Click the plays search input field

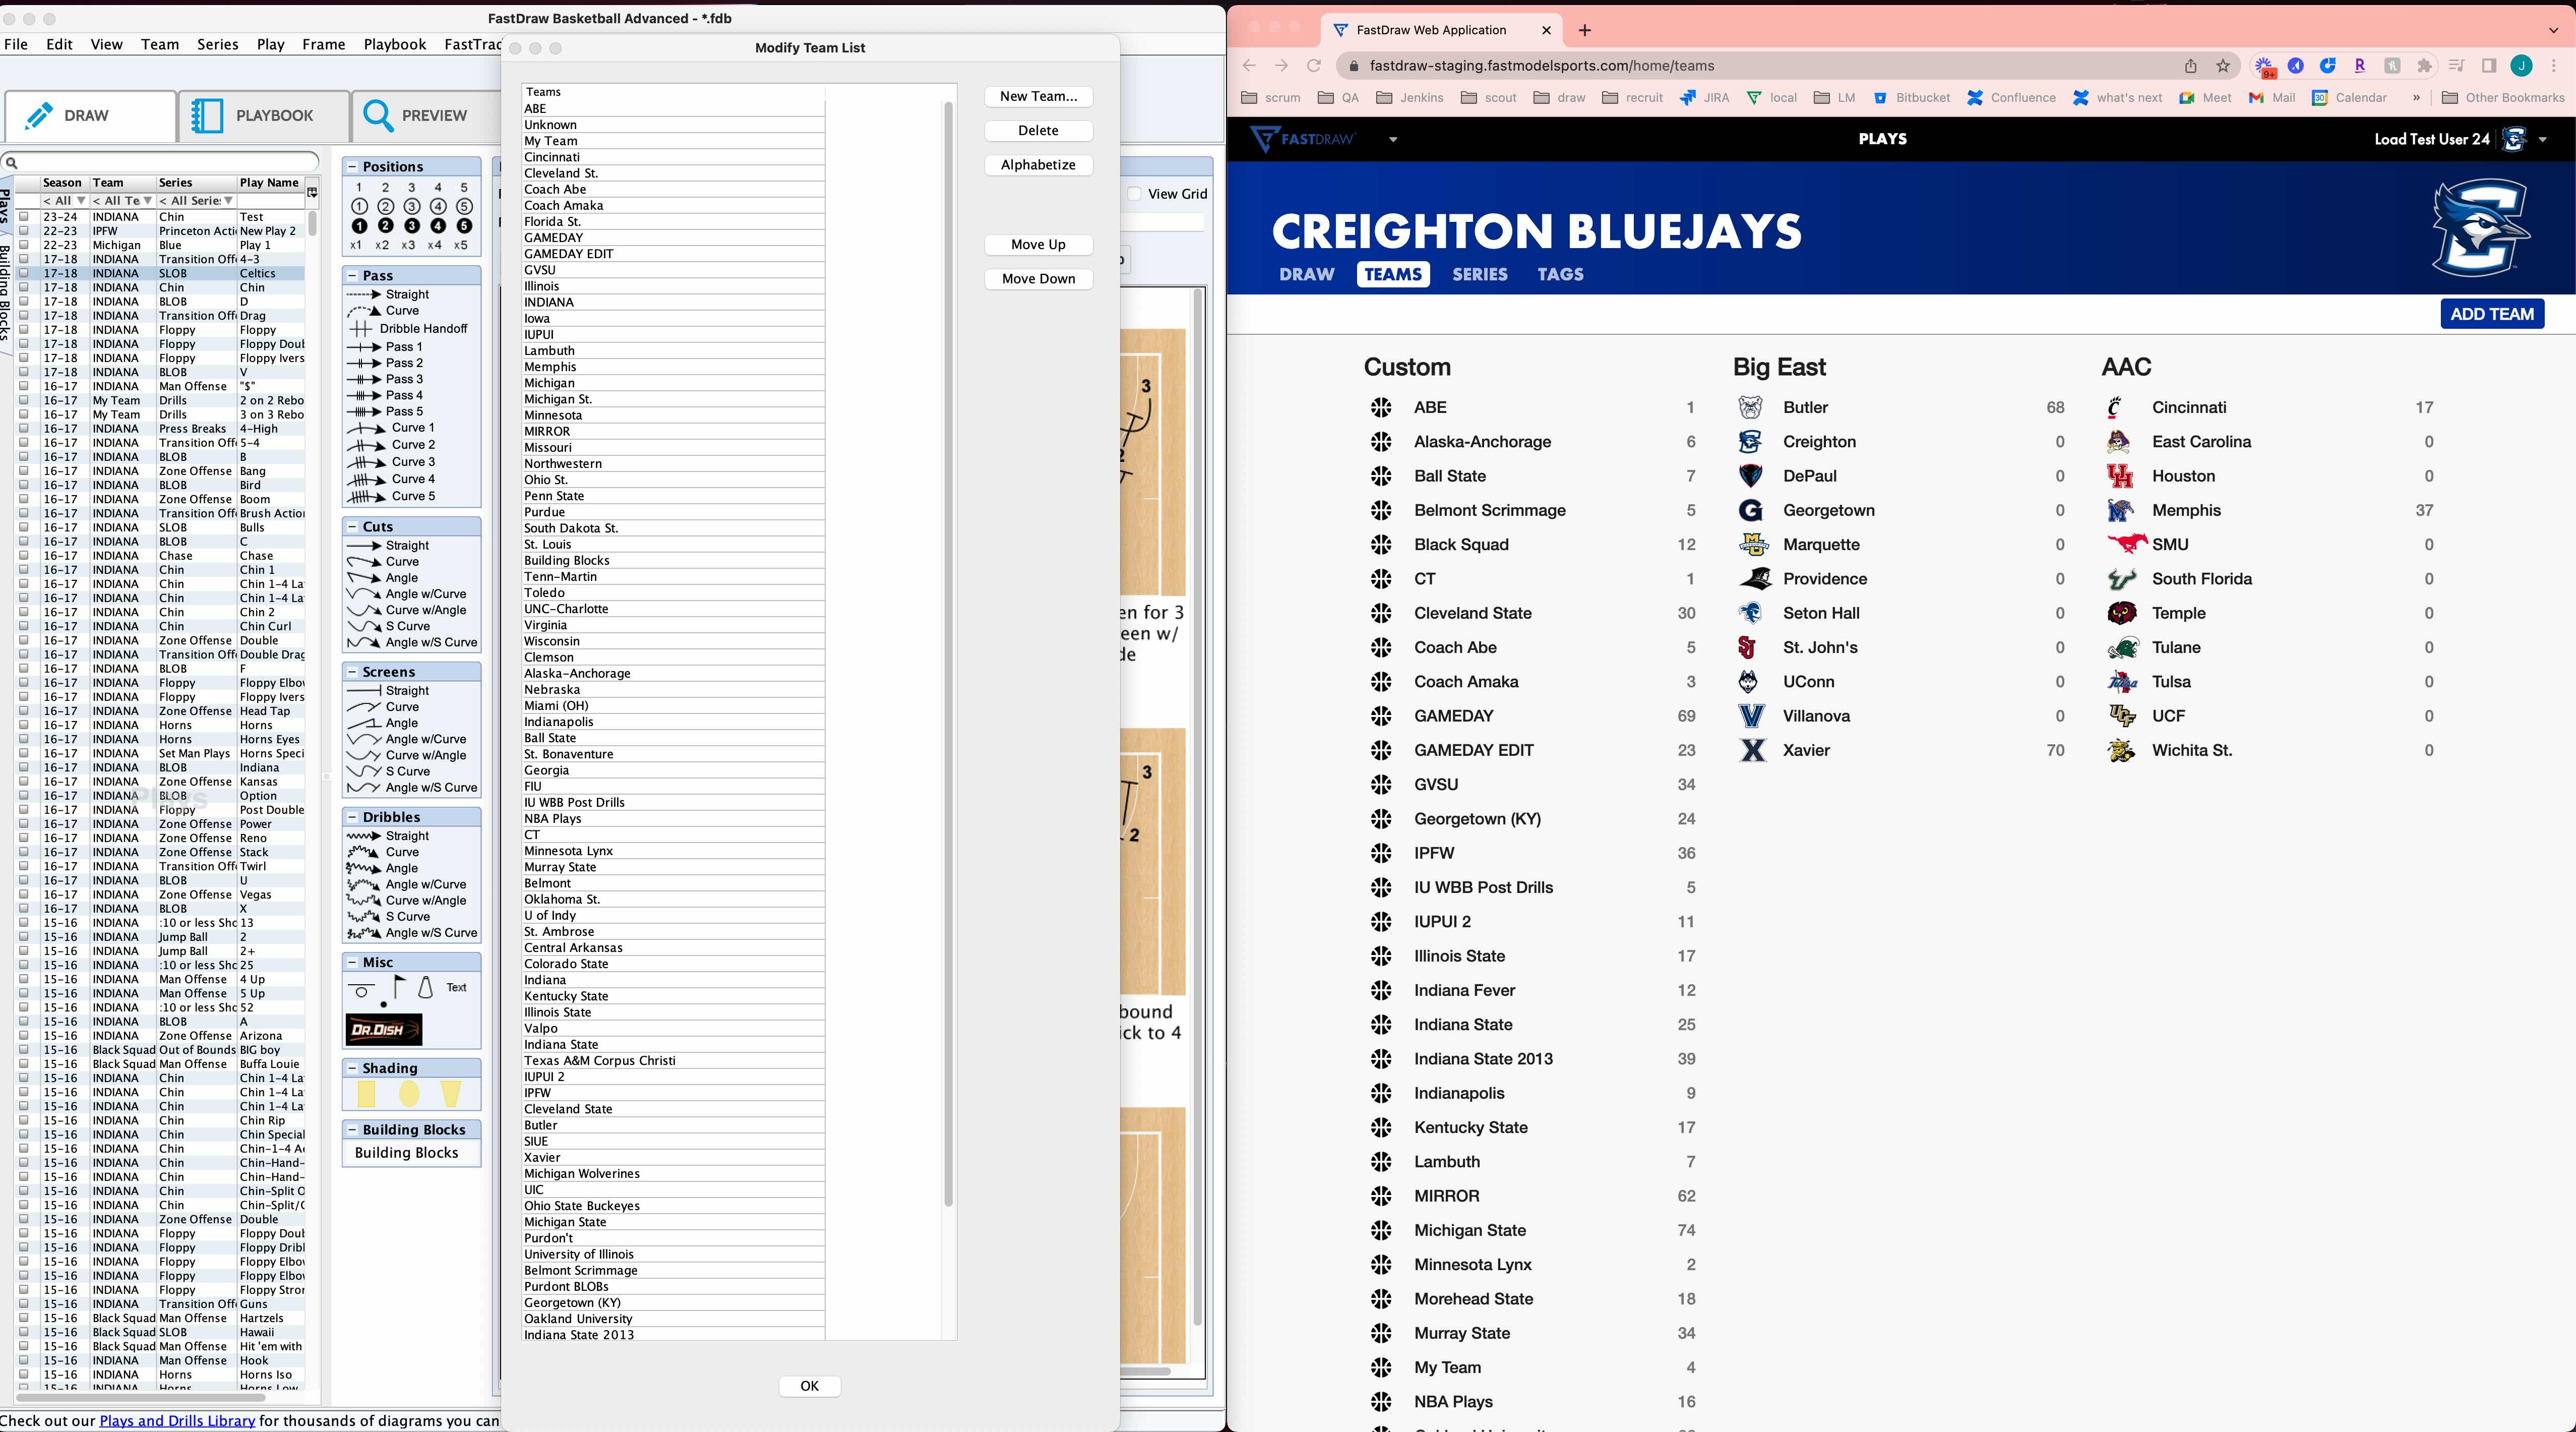click(160, 162)
